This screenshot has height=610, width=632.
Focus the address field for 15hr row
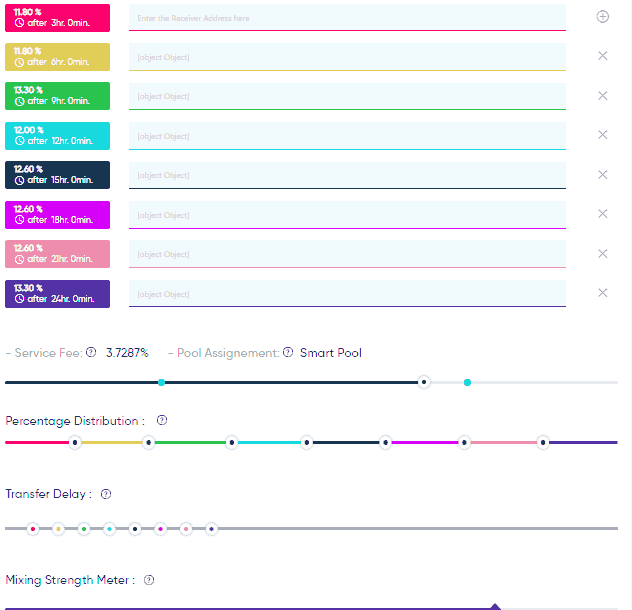tap(347, 175)
